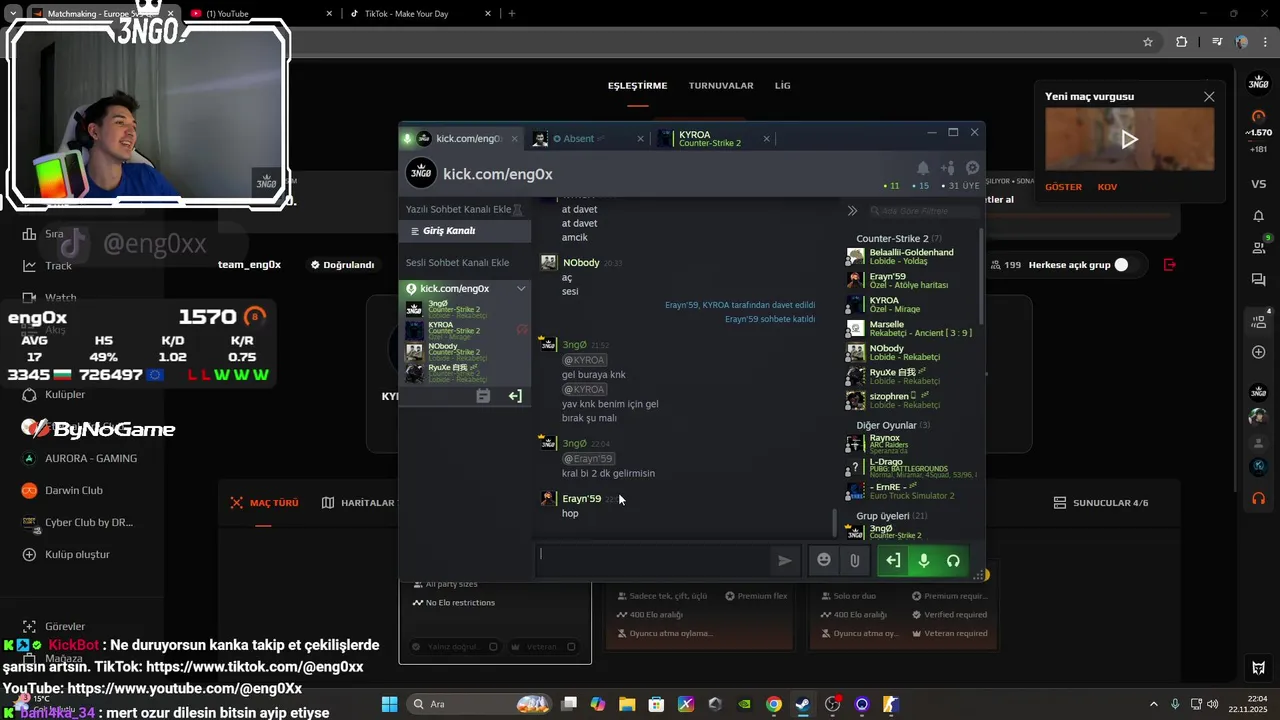Click @Erayn'59 mention in chat
The width and height of the screenshot is (1280, 720).
[x=588, y=459]
